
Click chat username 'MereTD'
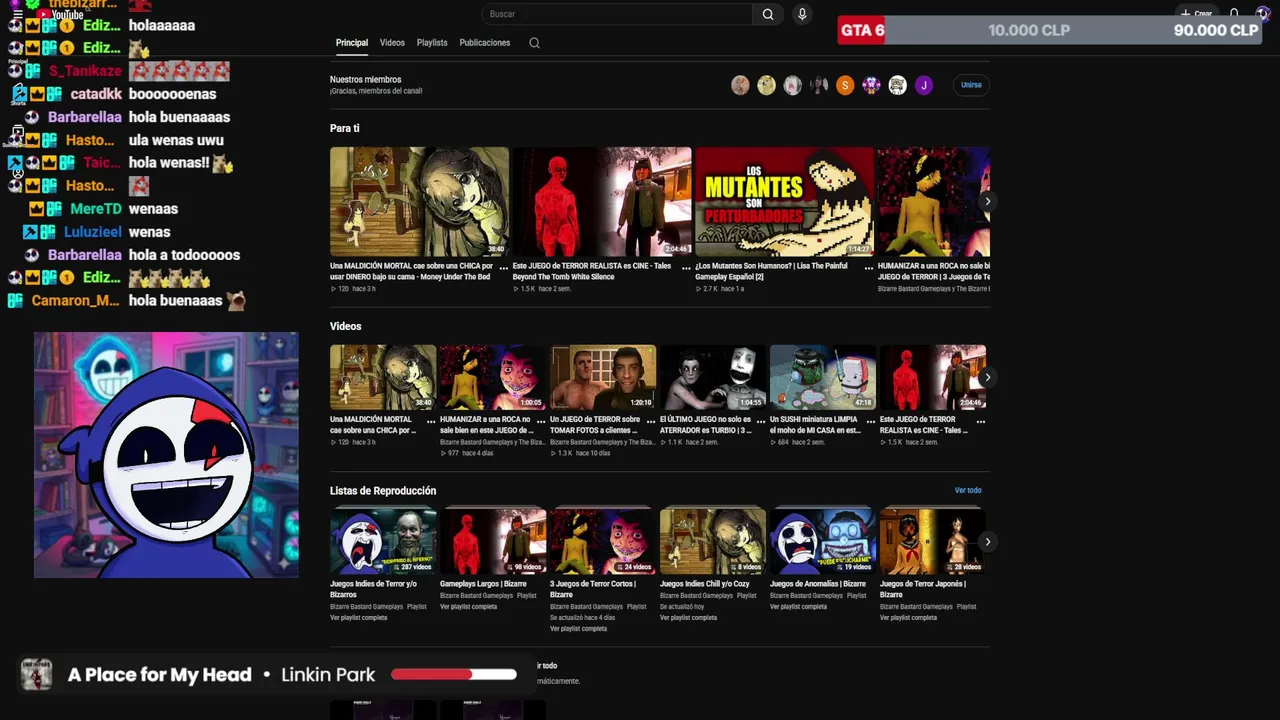96,209
